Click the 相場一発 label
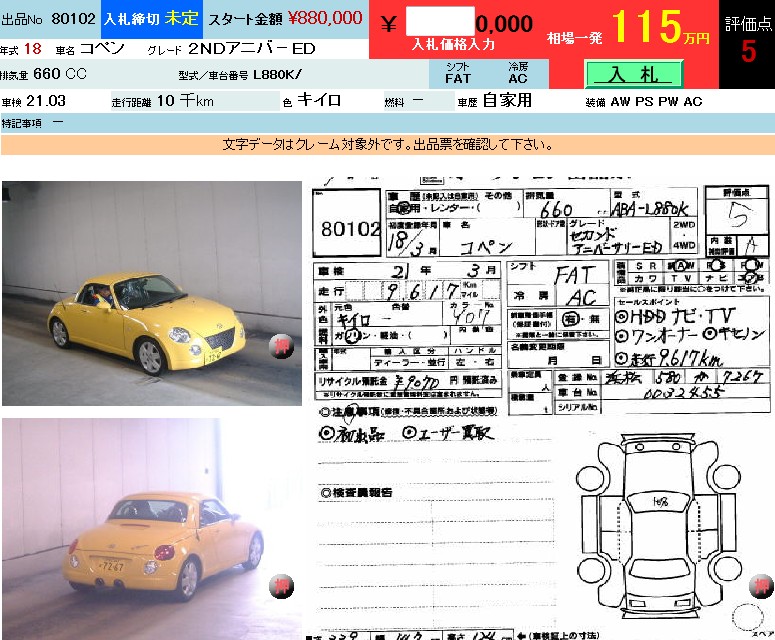 point(574,38)
